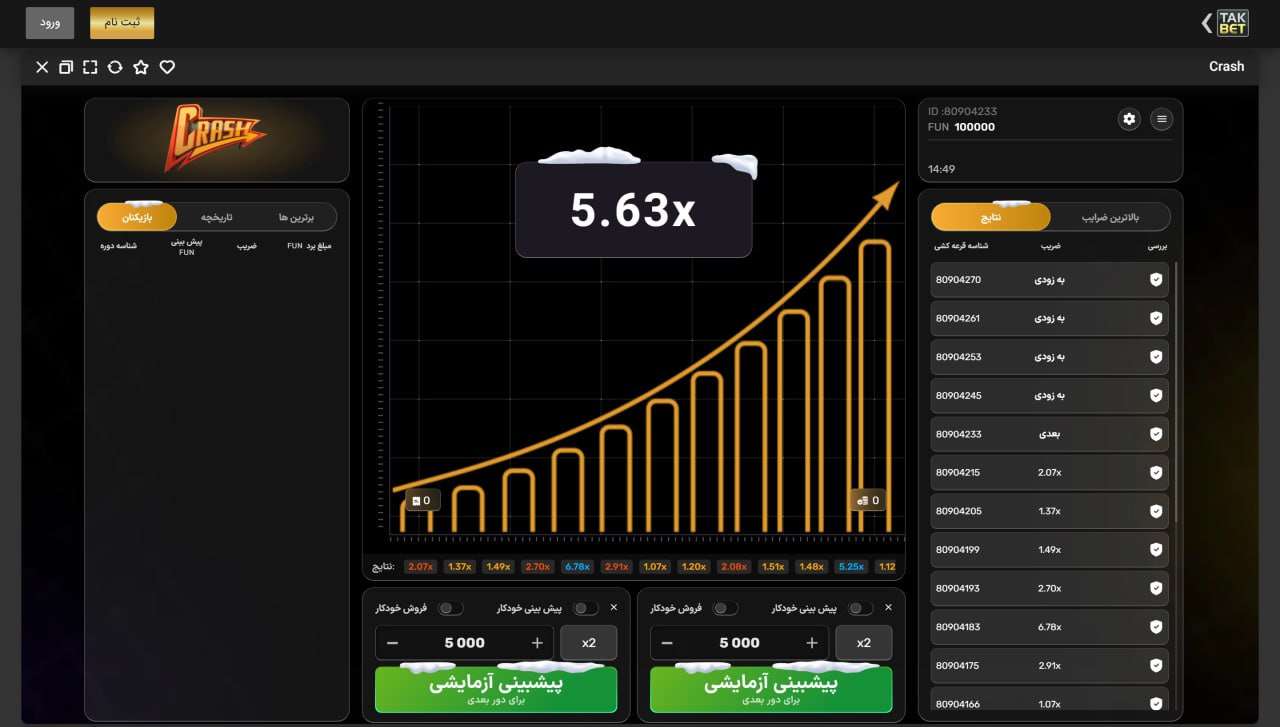
Task: Enter fullscreen mode via the frame icon
Action: tap(90, 67)
